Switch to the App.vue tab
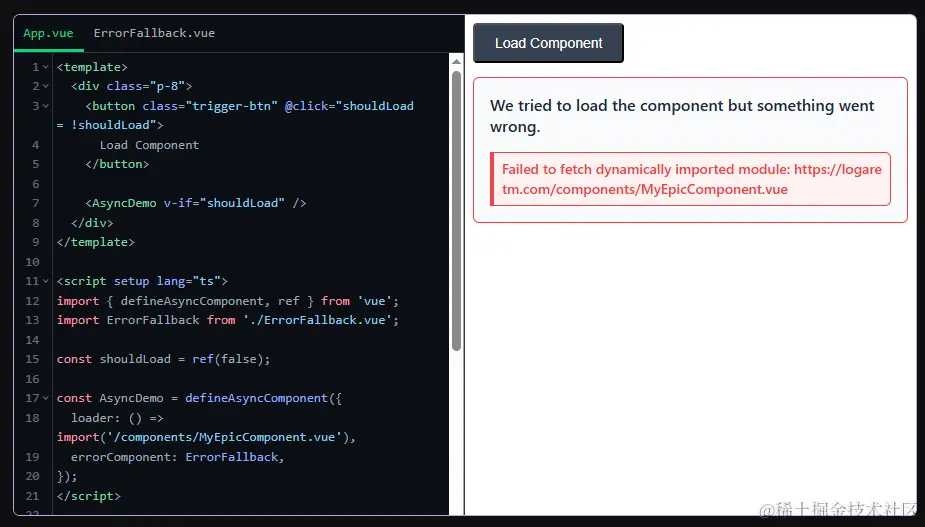The width and height of the screenshot is (925, 527). [x=48, y=33]
